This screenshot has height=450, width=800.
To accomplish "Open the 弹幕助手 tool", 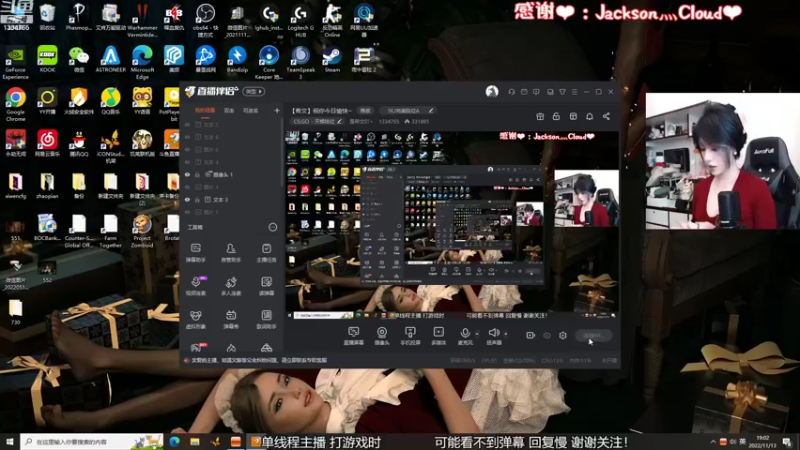I will tap(195, 253).
